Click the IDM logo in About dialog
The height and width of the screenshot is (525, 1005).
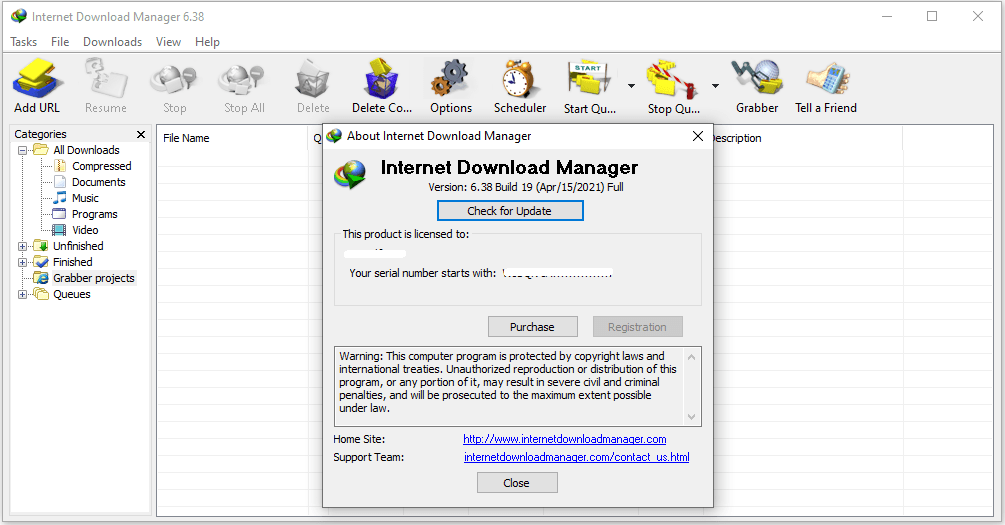tap(350, 174)
